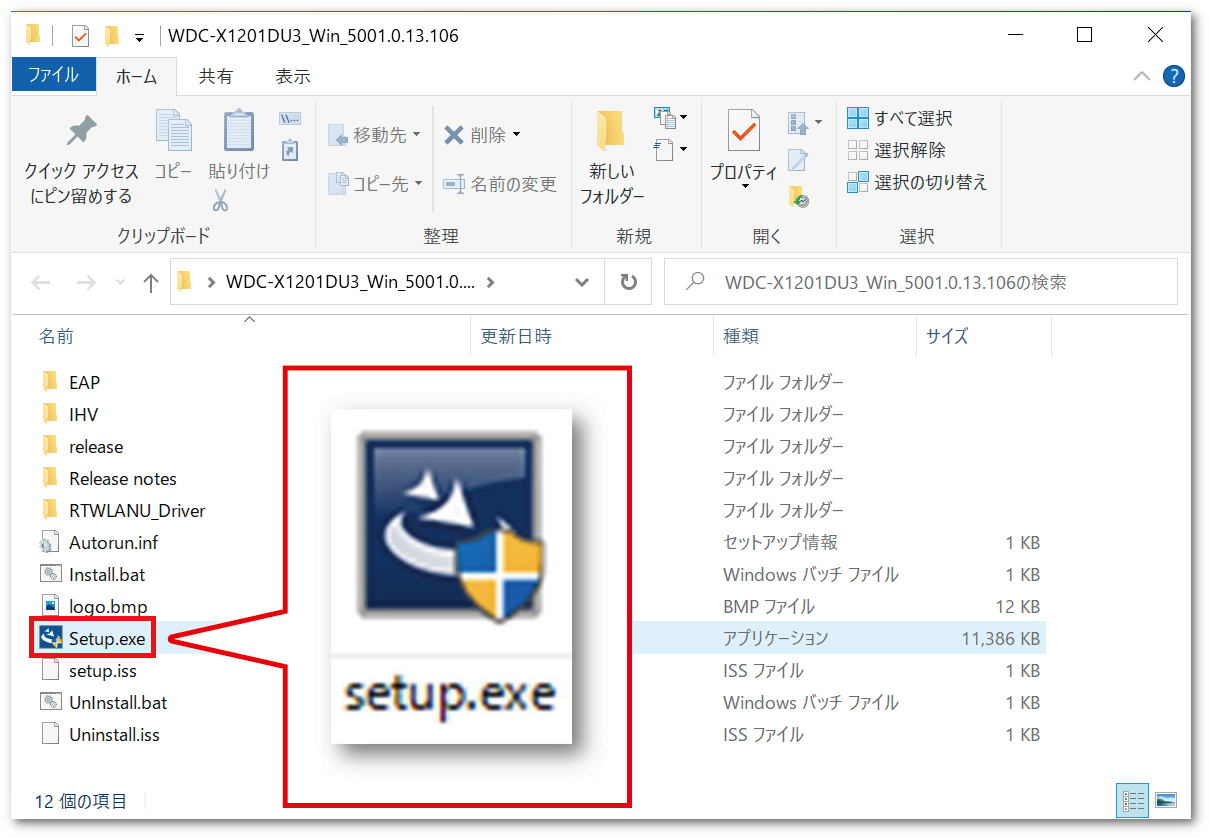This screenshot has width=1210, height=838.
Task: Switch to Large icons view in status bar
Action: (x=1165, y=800)
